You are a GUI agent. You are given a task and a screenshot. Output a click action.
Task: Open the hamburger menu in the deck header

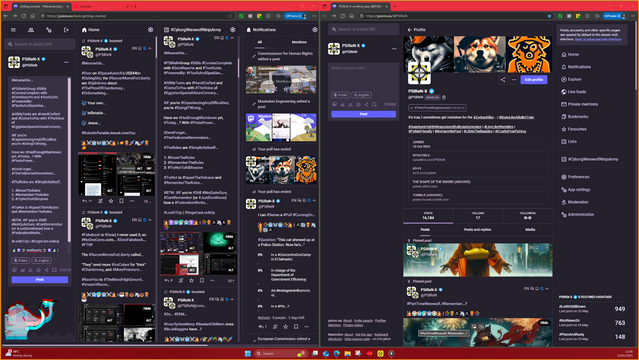click(x=13, y=30)
